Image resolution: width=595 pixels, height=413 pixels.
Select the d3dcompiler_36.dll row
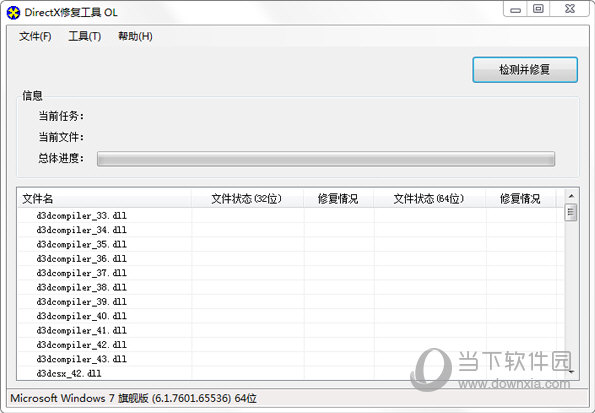coord(291,259)
